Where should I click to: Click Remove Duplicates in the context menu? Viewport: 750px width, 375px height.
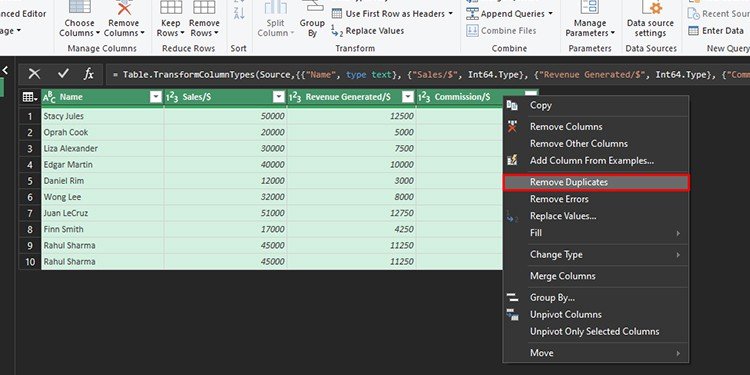click(596, 182)
